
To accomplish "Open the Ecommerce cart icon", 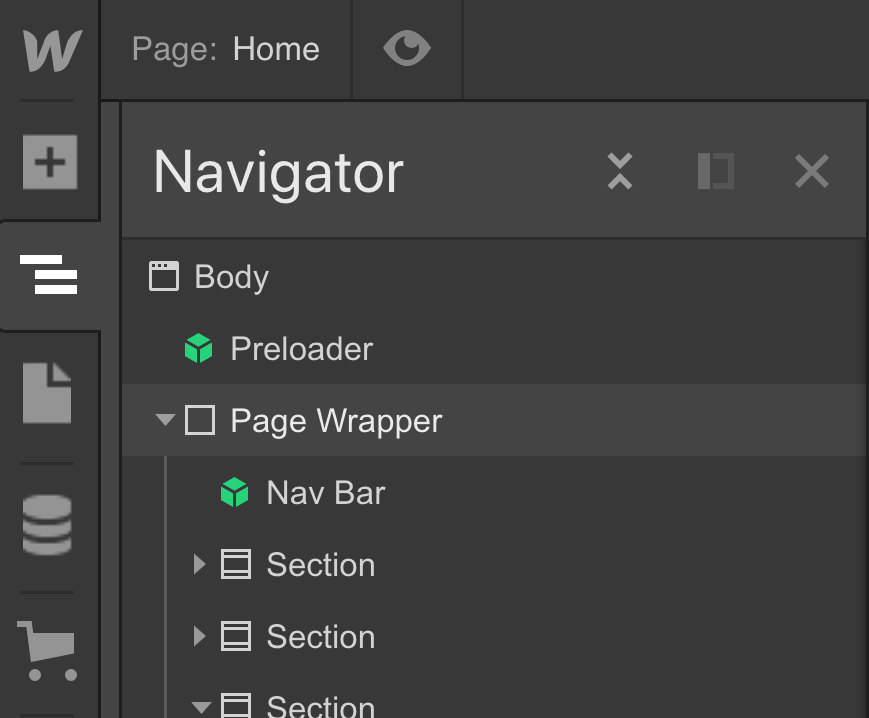I will pyautogui.click(x=47, y=650).
